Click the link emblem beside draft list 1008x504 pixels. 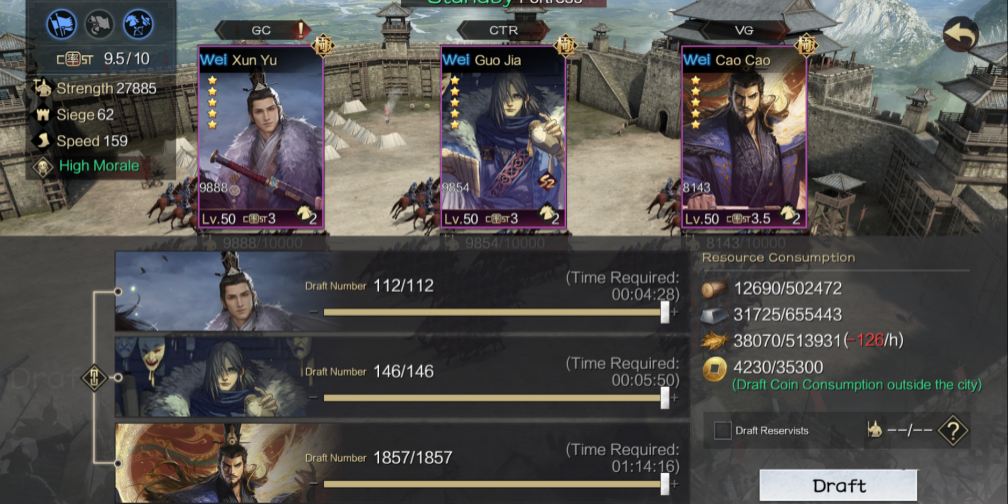[x=94, y=377]
